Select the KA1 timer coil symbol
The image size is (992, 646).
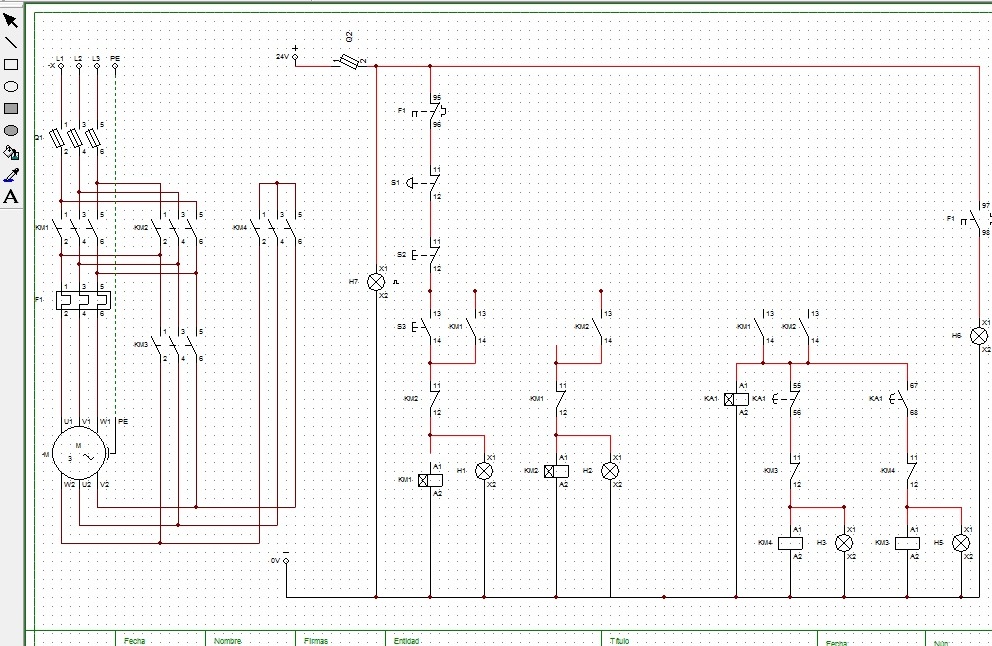[736, 399]
